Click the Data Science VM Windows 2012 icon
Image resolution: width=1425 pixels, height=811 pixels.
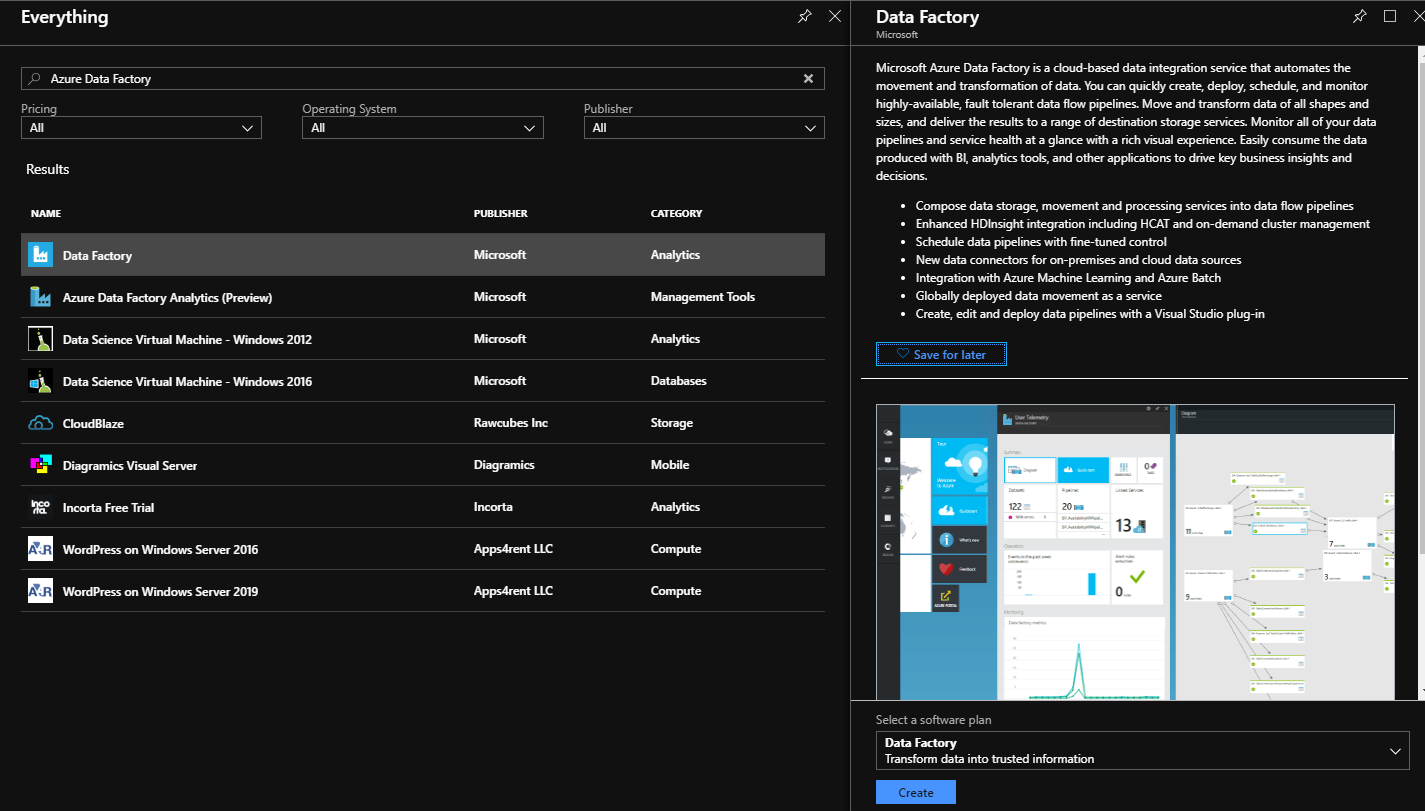click(40, 339)
